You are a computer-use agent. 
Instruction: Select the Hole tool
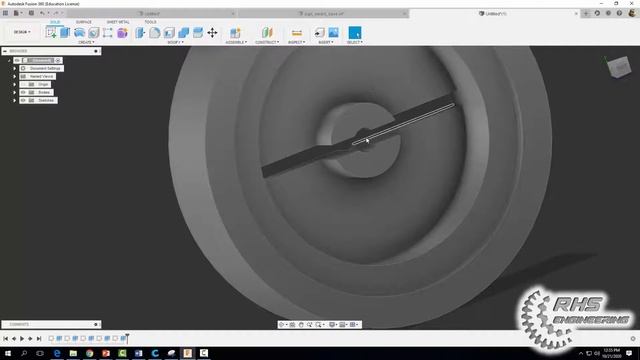tap(93, 33)
